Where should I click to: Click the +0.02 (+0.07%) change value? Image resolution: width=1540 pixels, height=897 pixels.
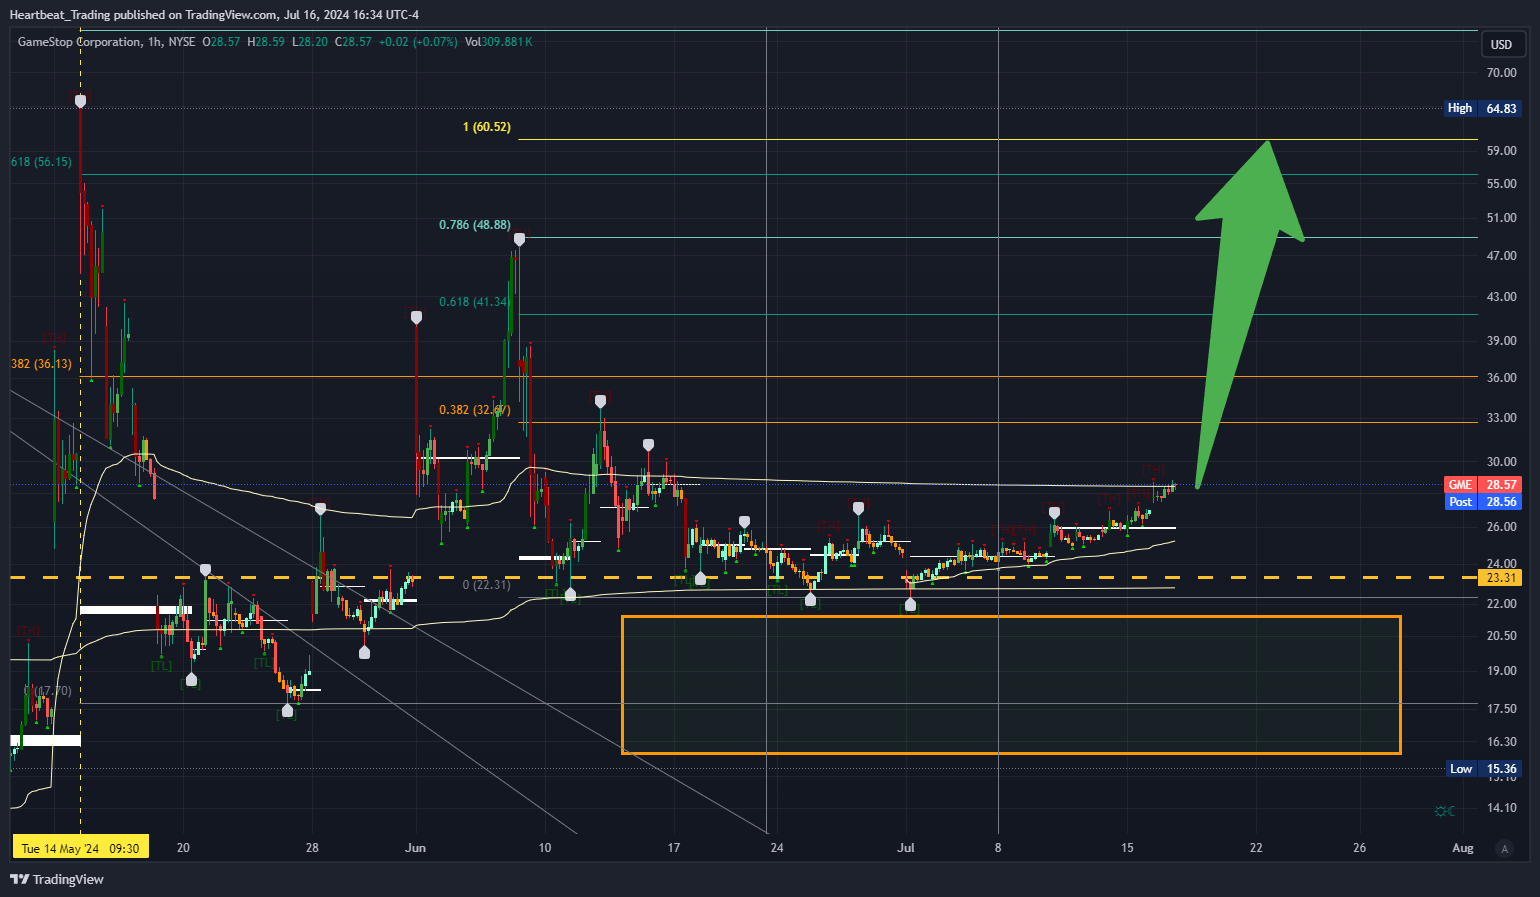[418, 42]
